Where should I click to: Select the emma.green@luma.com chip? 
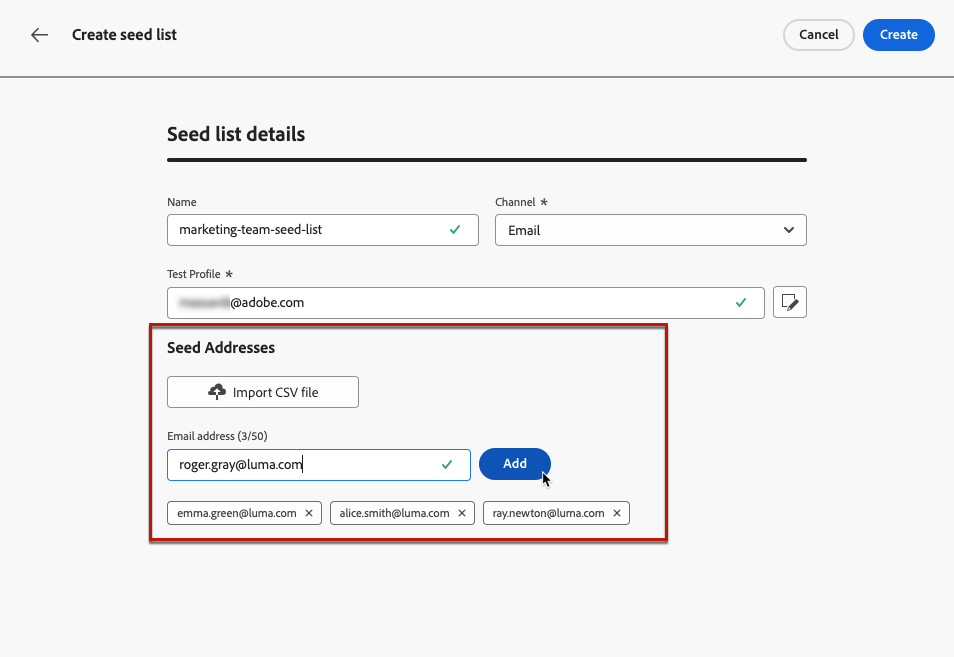click(x=236, y=513)
